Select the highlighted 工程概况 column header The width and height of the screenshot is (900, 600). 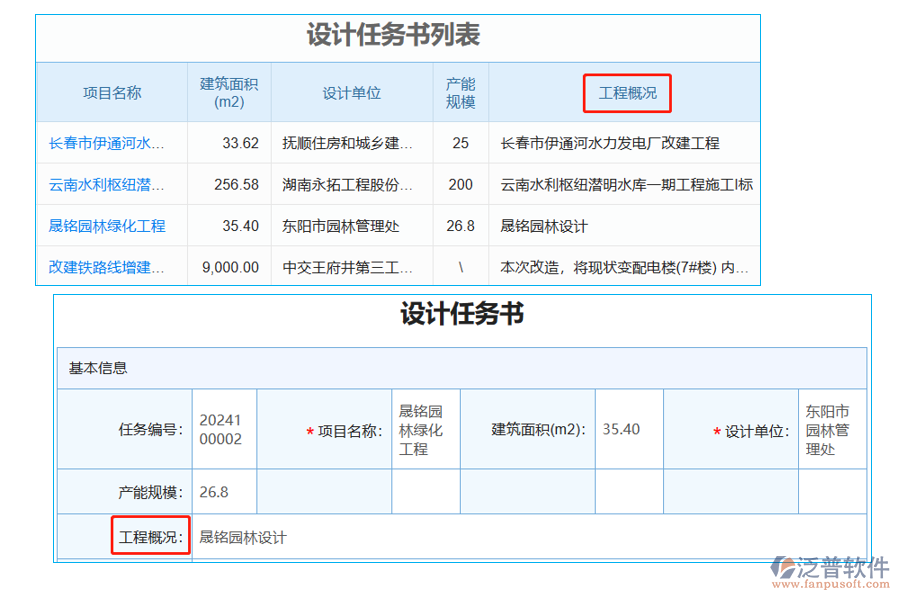tap(627, 92)
